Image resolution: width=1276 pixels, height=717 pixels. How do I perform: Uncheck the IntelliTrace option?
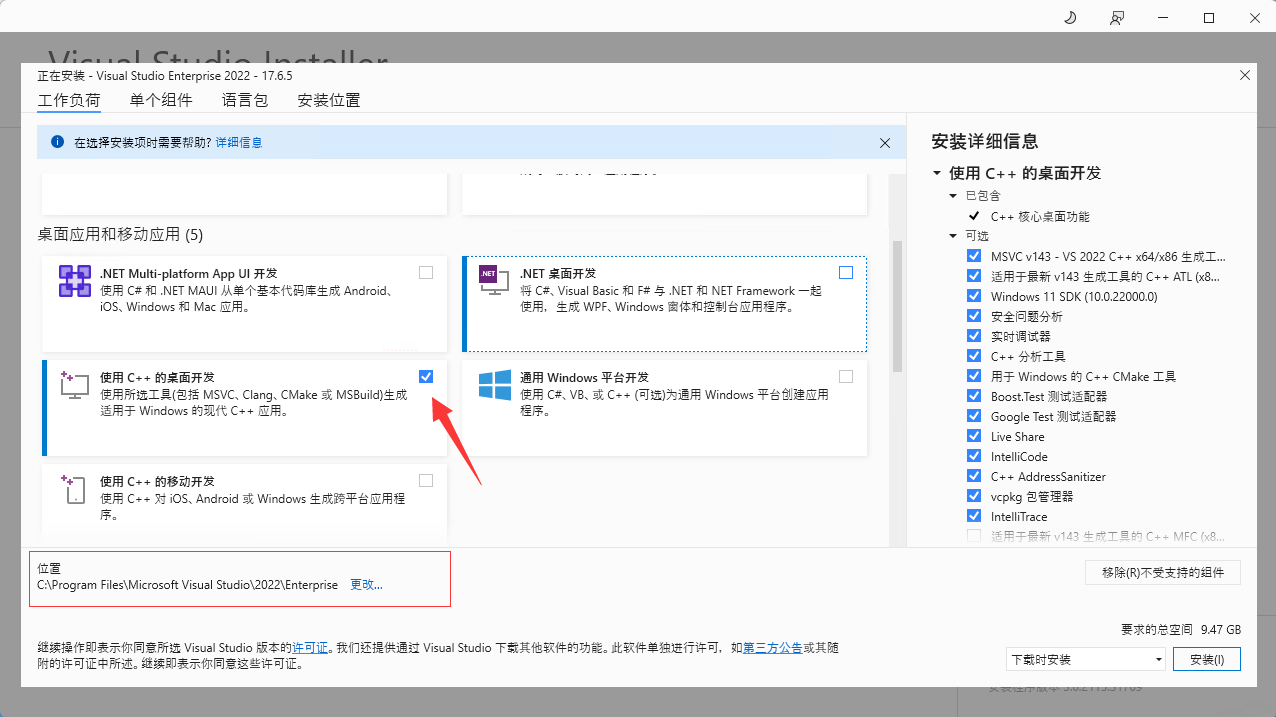(974, 516)
